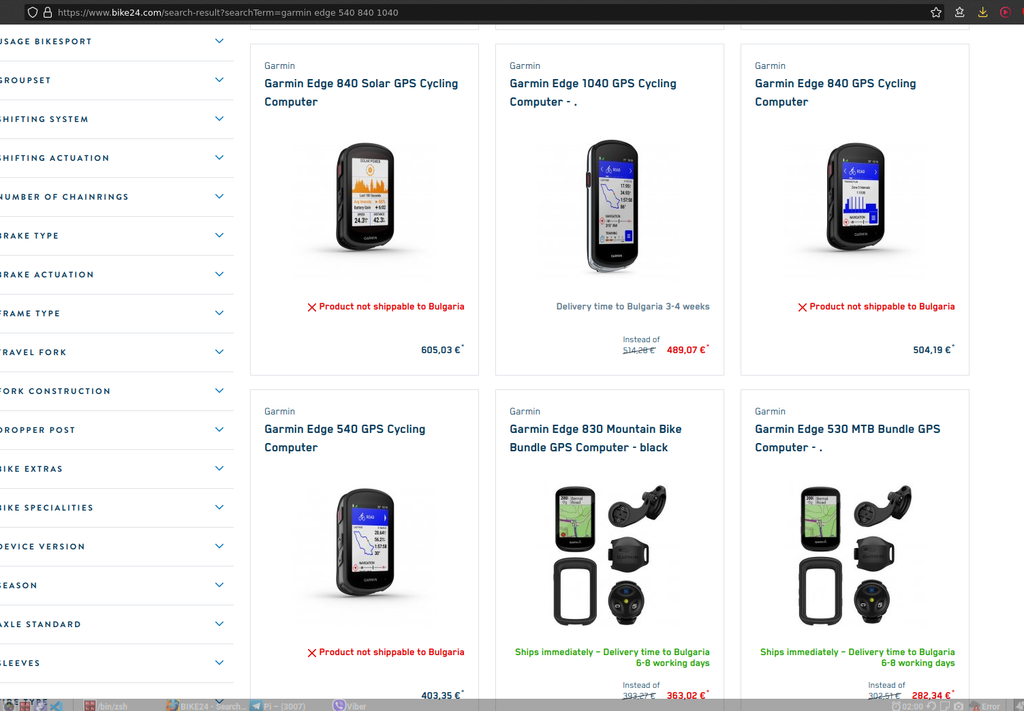Open Garmin Edge 830 Mountain Bike Bundle link
This screenshot has width=1024, height=711.
coord(596,438)
